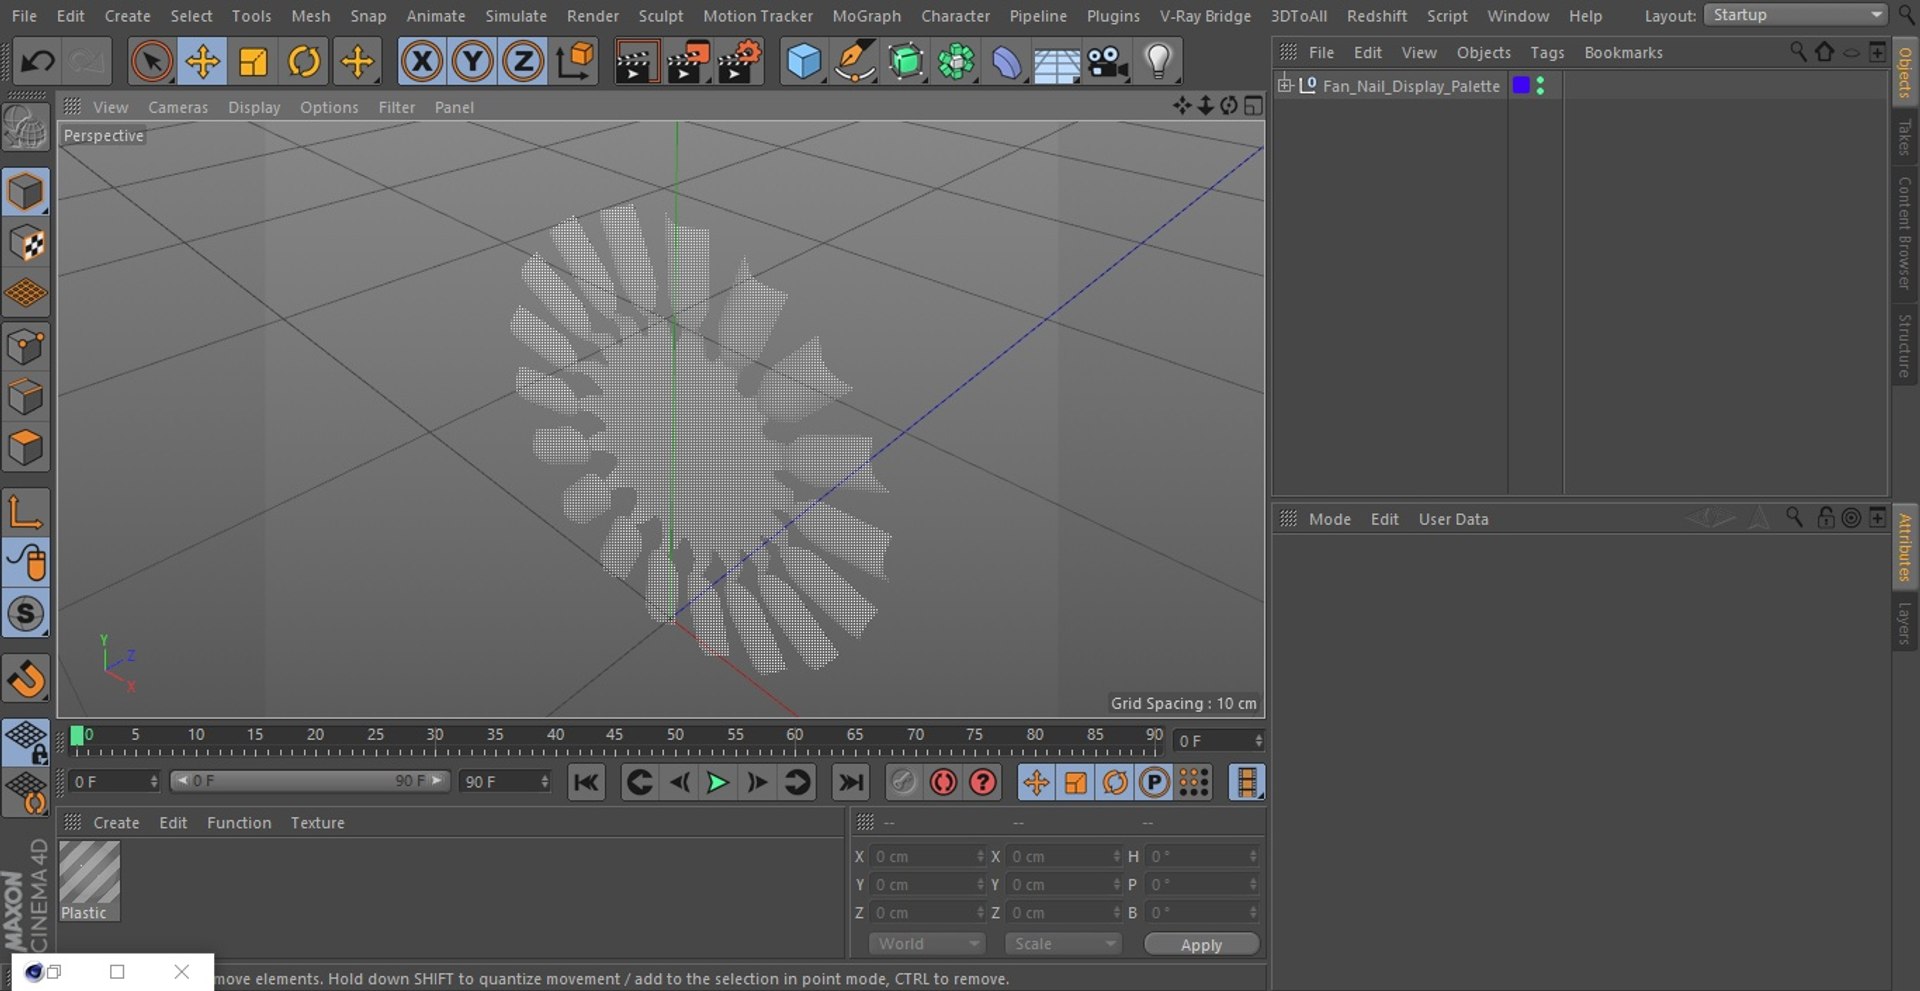Go to start of animation
The image size is (1920, 991).
tap(586, 782)
